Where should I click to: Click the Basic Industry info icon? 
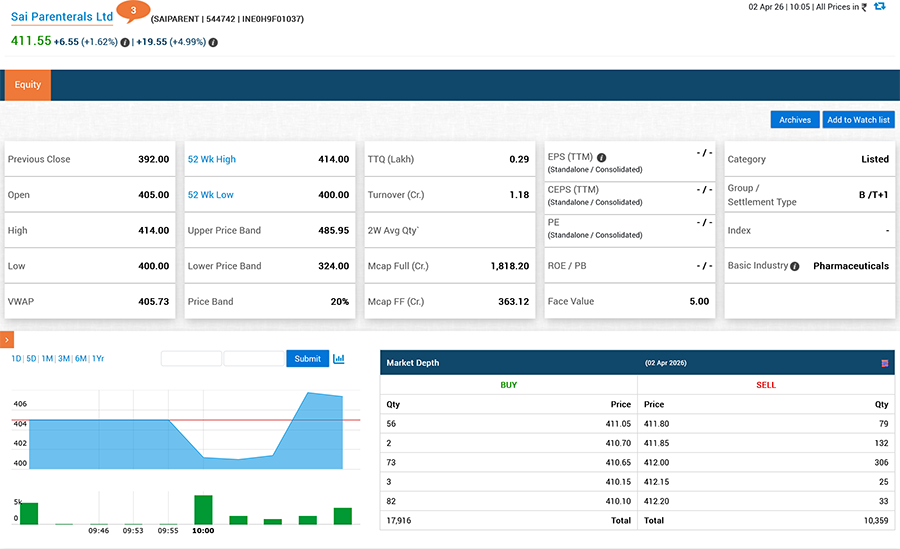pyautogui.click(x=795, y=266)
